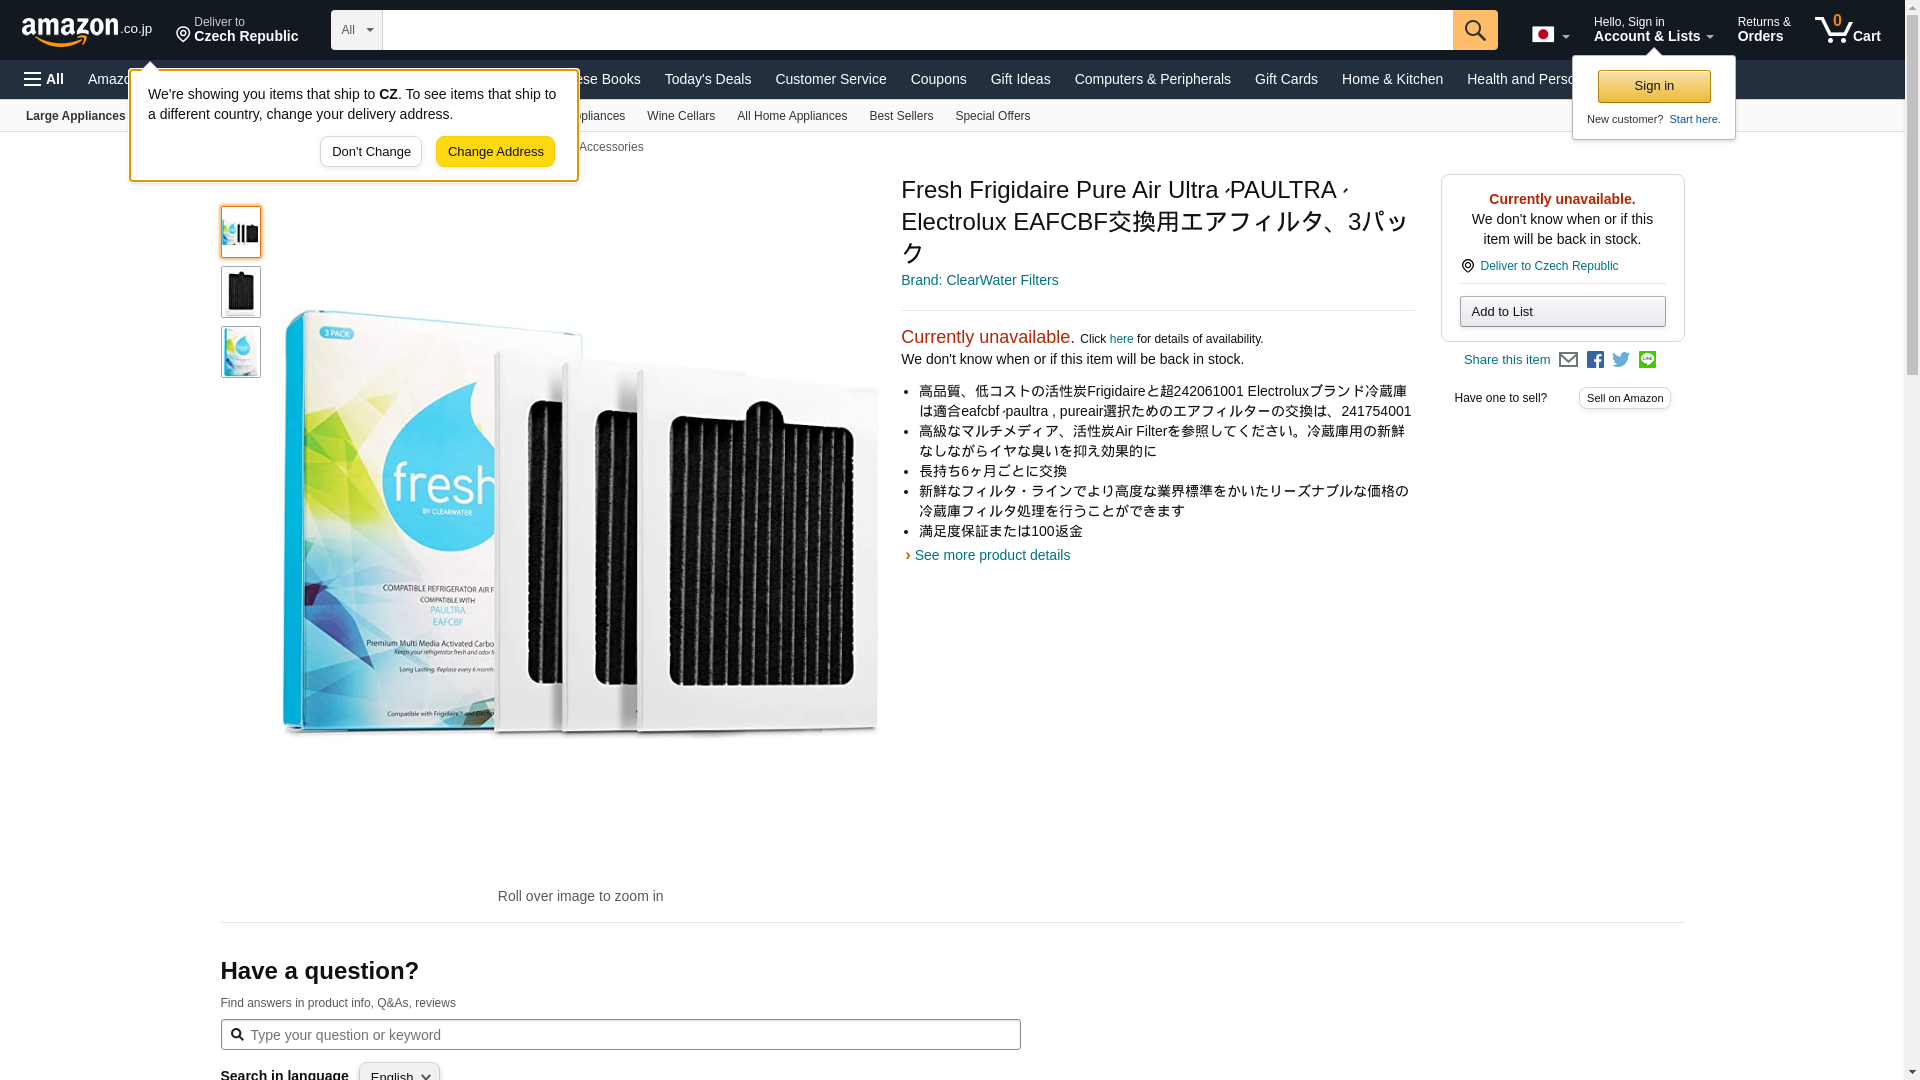1920x1080 pixels.
Task: Share this item on LINE
Action: click(x=1647, y=360)
